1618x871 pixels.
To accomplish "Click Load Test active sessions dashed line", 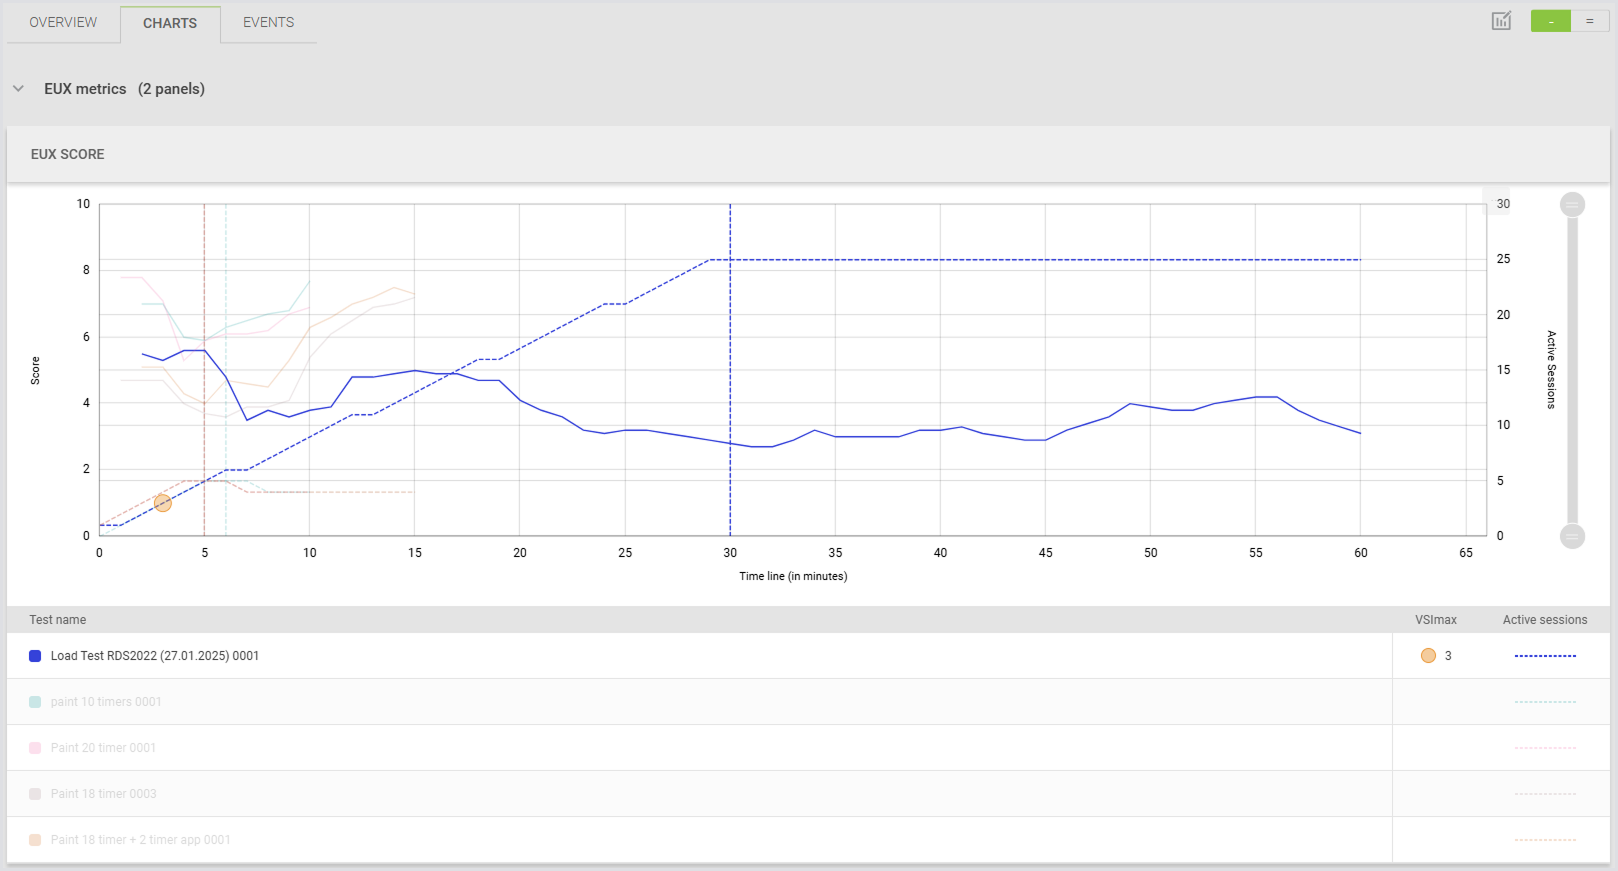I will tap(1545, 656).
